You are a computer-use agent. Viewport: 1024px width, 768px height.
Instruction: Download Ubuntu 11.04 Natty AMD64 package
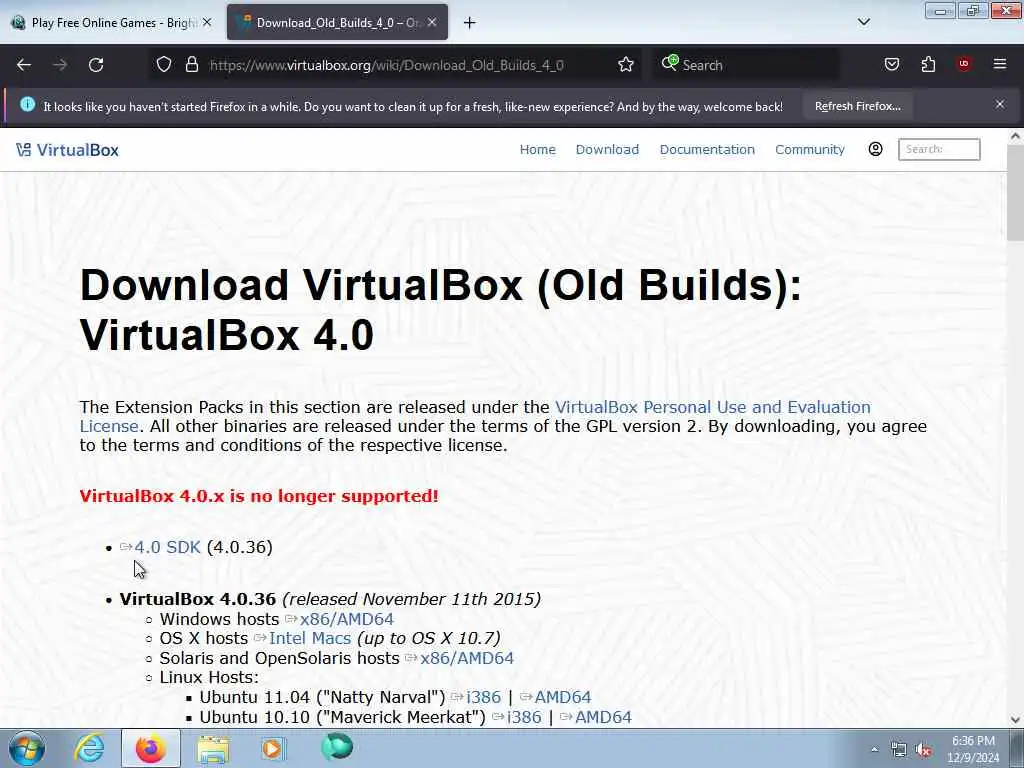[x=563, y=697]
